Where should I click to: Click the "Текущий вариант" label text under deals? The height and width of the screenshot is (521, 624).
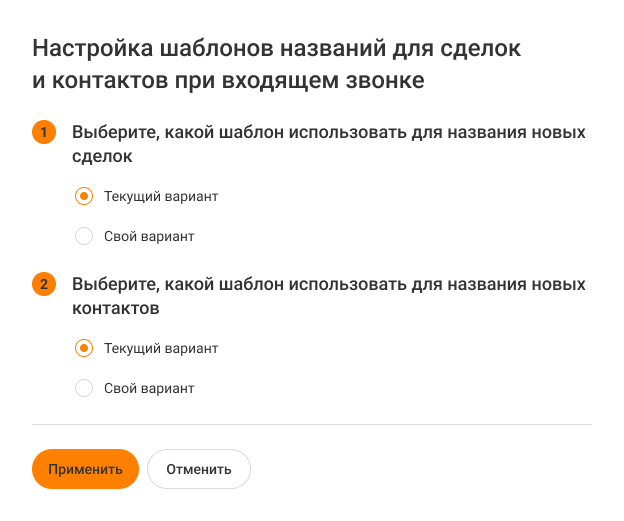161,197
